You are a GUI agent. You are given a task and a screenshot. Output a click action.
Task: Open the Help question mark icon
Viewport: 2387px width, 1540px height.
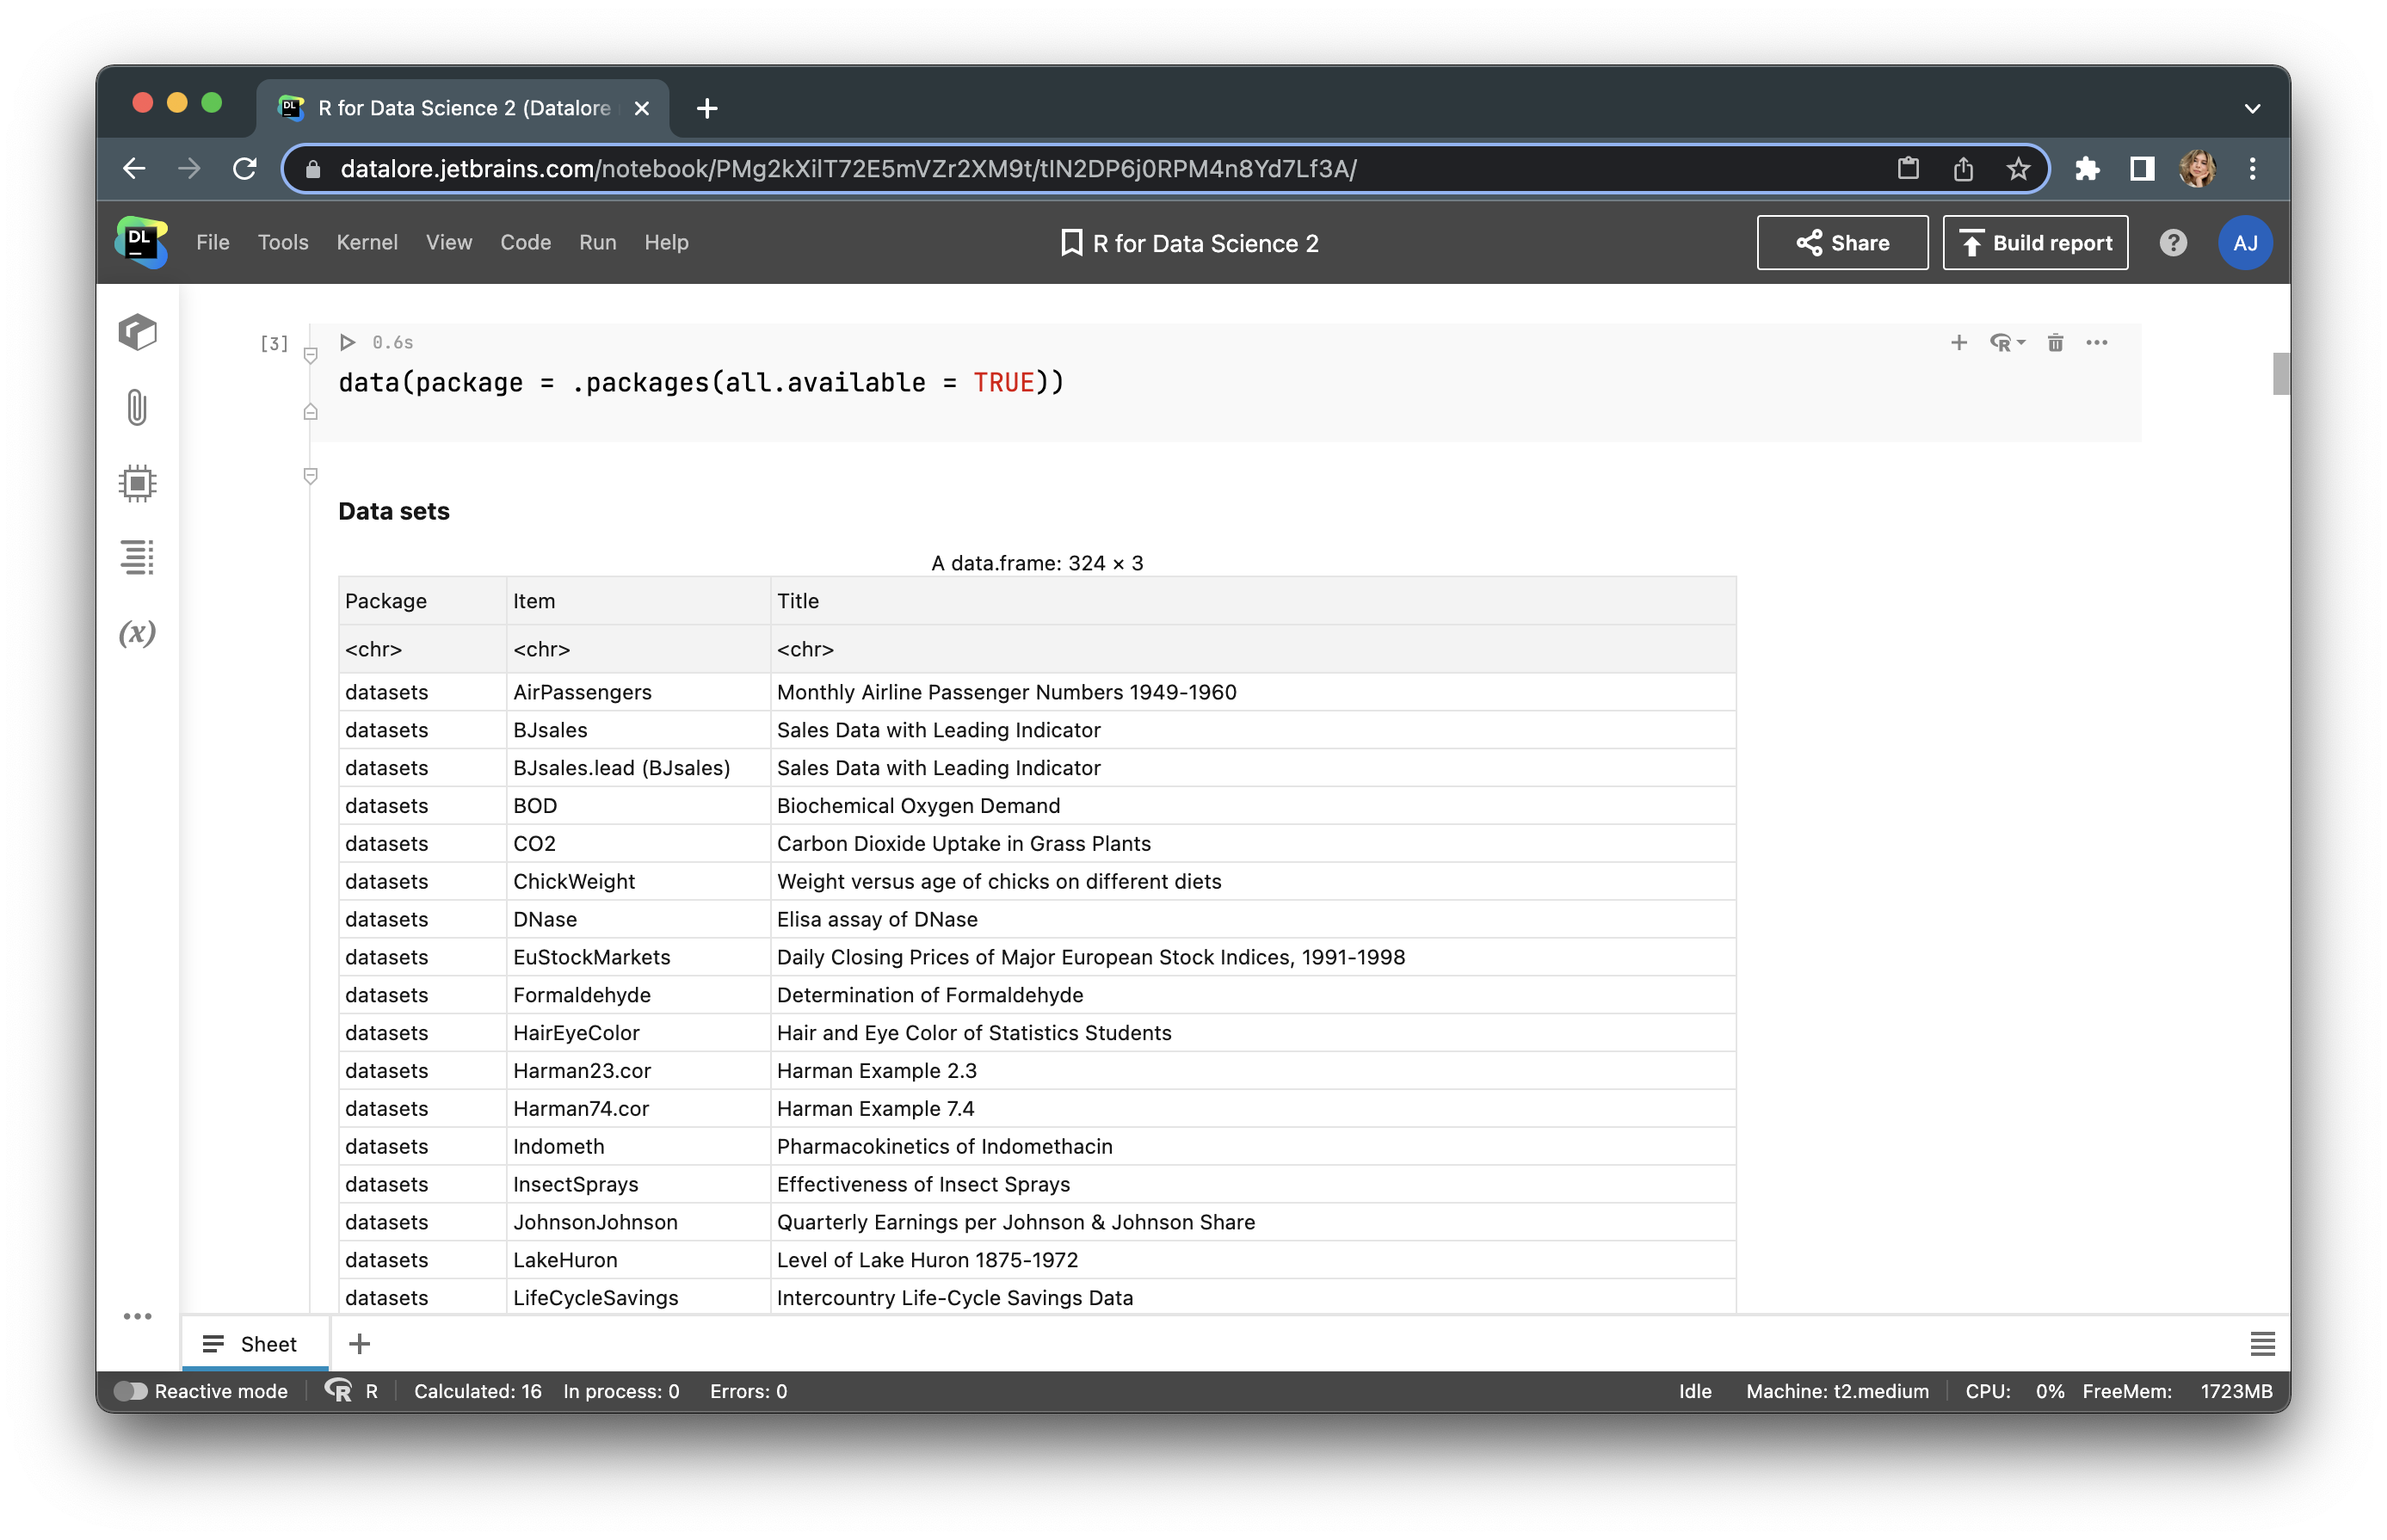(x=2172, y=242)
